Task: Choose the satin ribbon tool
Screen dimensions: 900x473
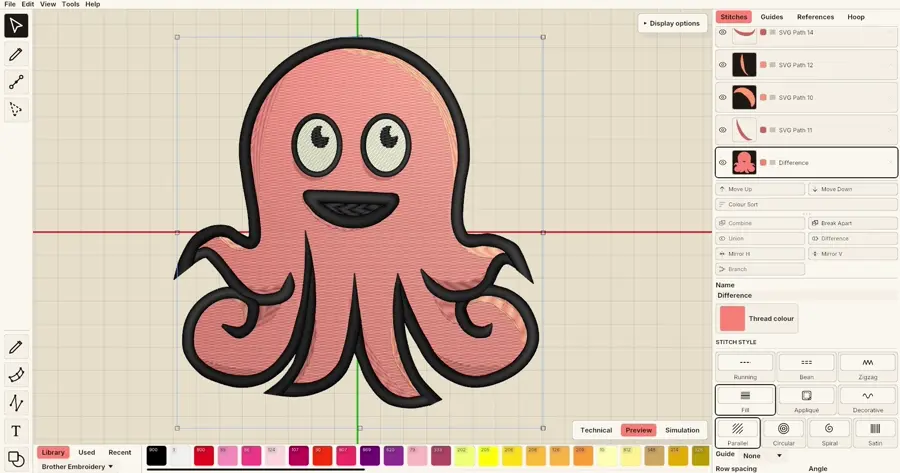Action: (16, 375)
